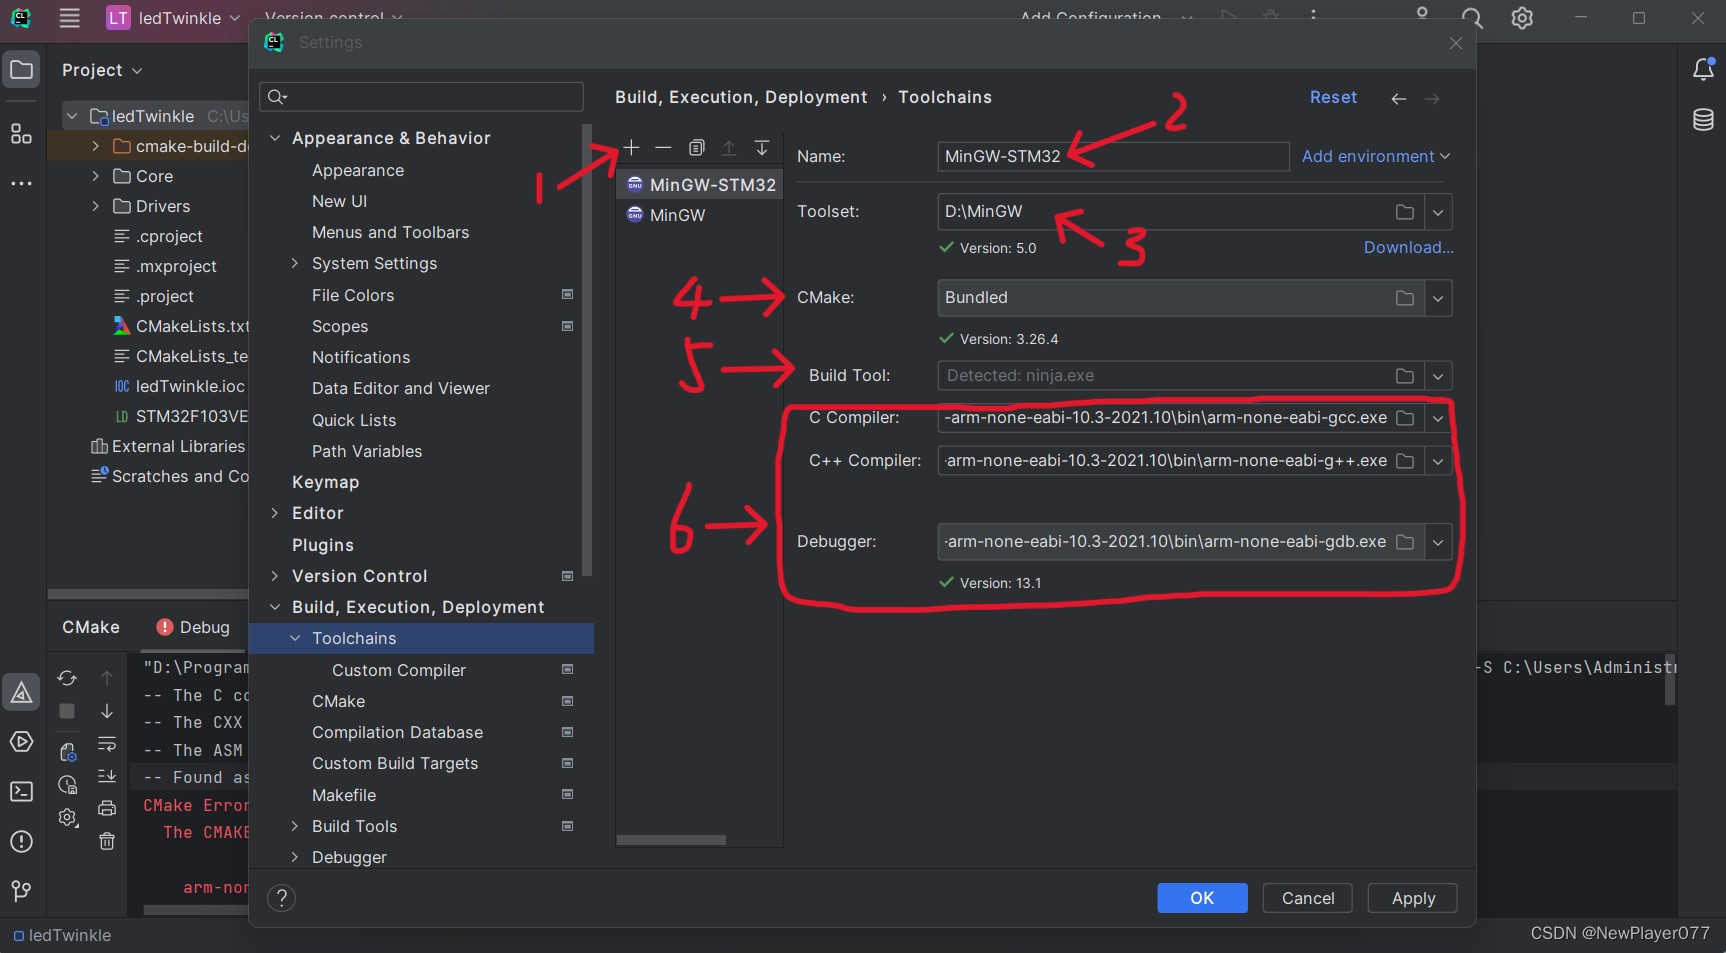1726x953 pixels.
Task: Move toolchain up in list
Action: 729,148
